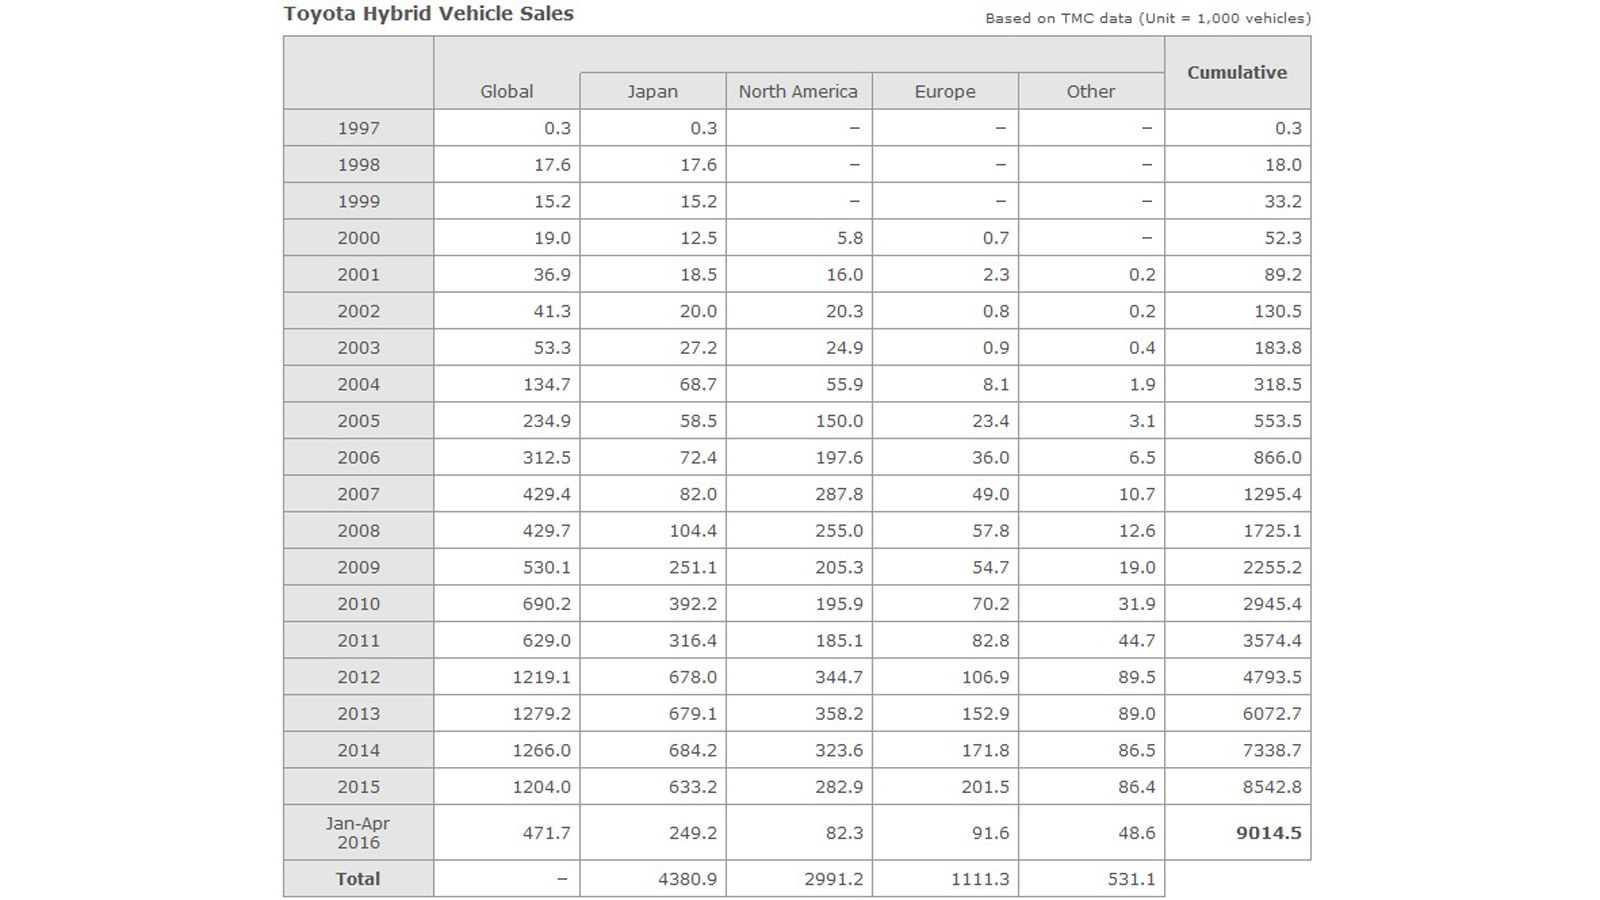The width and height of the screenshot is (1600, 900).
Task: Click the bold cumulative figure 9014.5
Action: pyautogui.click(x=1269, y=833)
